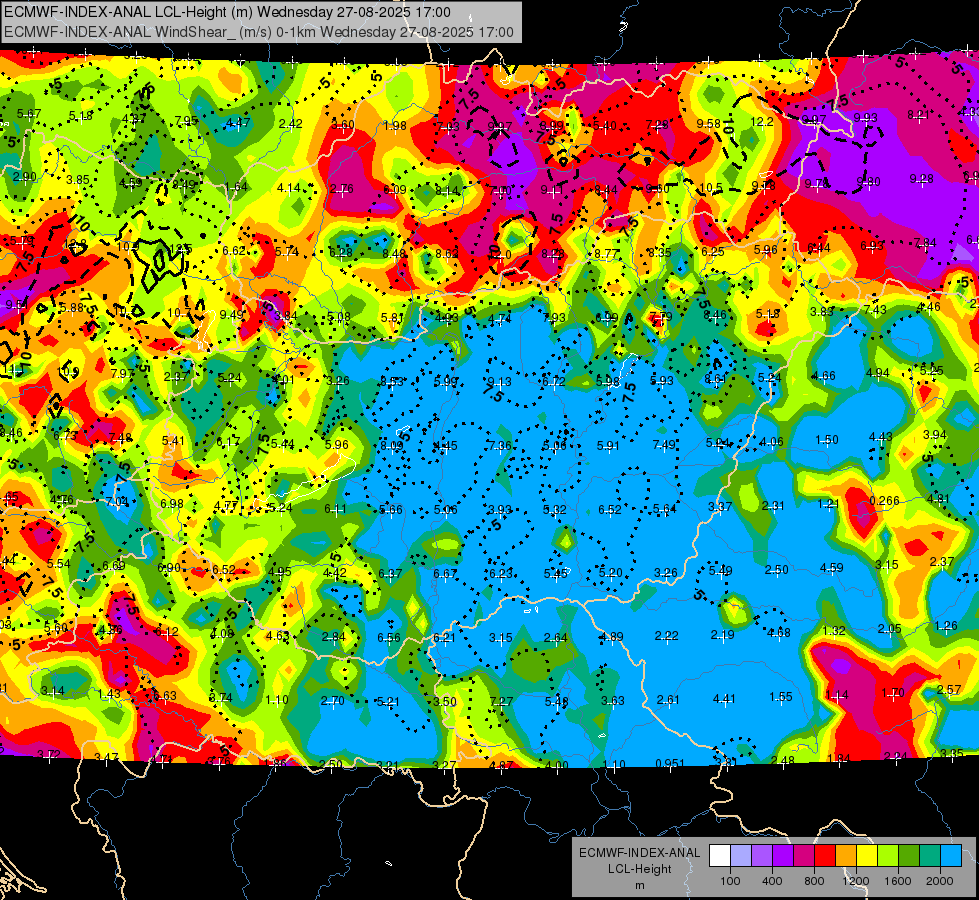This screenshot has width=979, height=900.
Task: Click the 5.93 grid point value
Action: point(662,380)
